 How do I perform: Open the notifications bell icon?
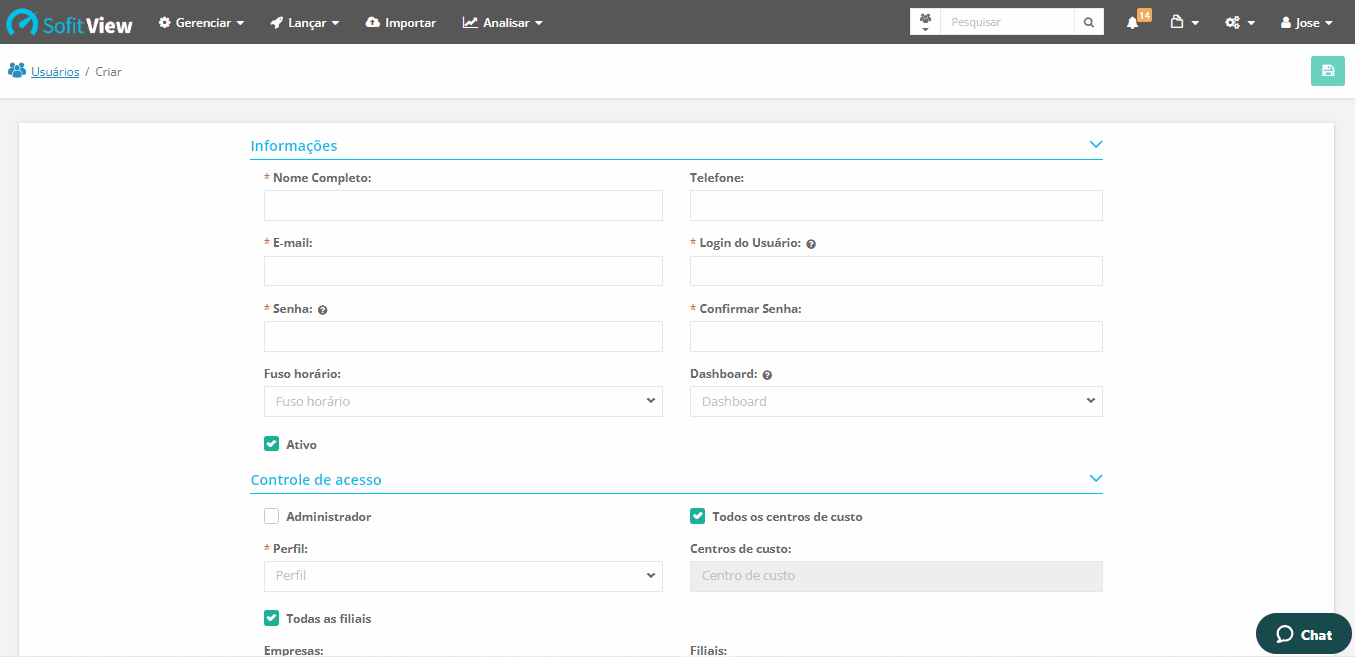[x=1132, y=22]
